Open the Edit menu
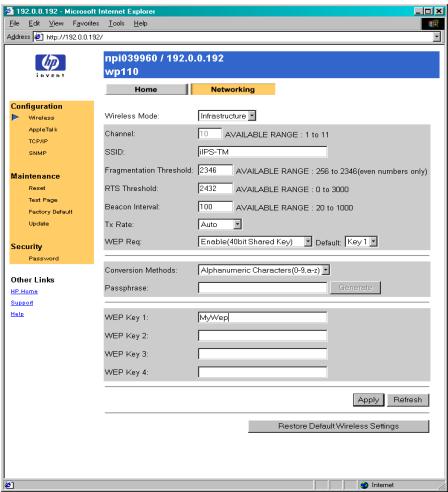Image resolution: width=448 pixels, height=492 pixels. pyautogui.click(x=34, y=24)
